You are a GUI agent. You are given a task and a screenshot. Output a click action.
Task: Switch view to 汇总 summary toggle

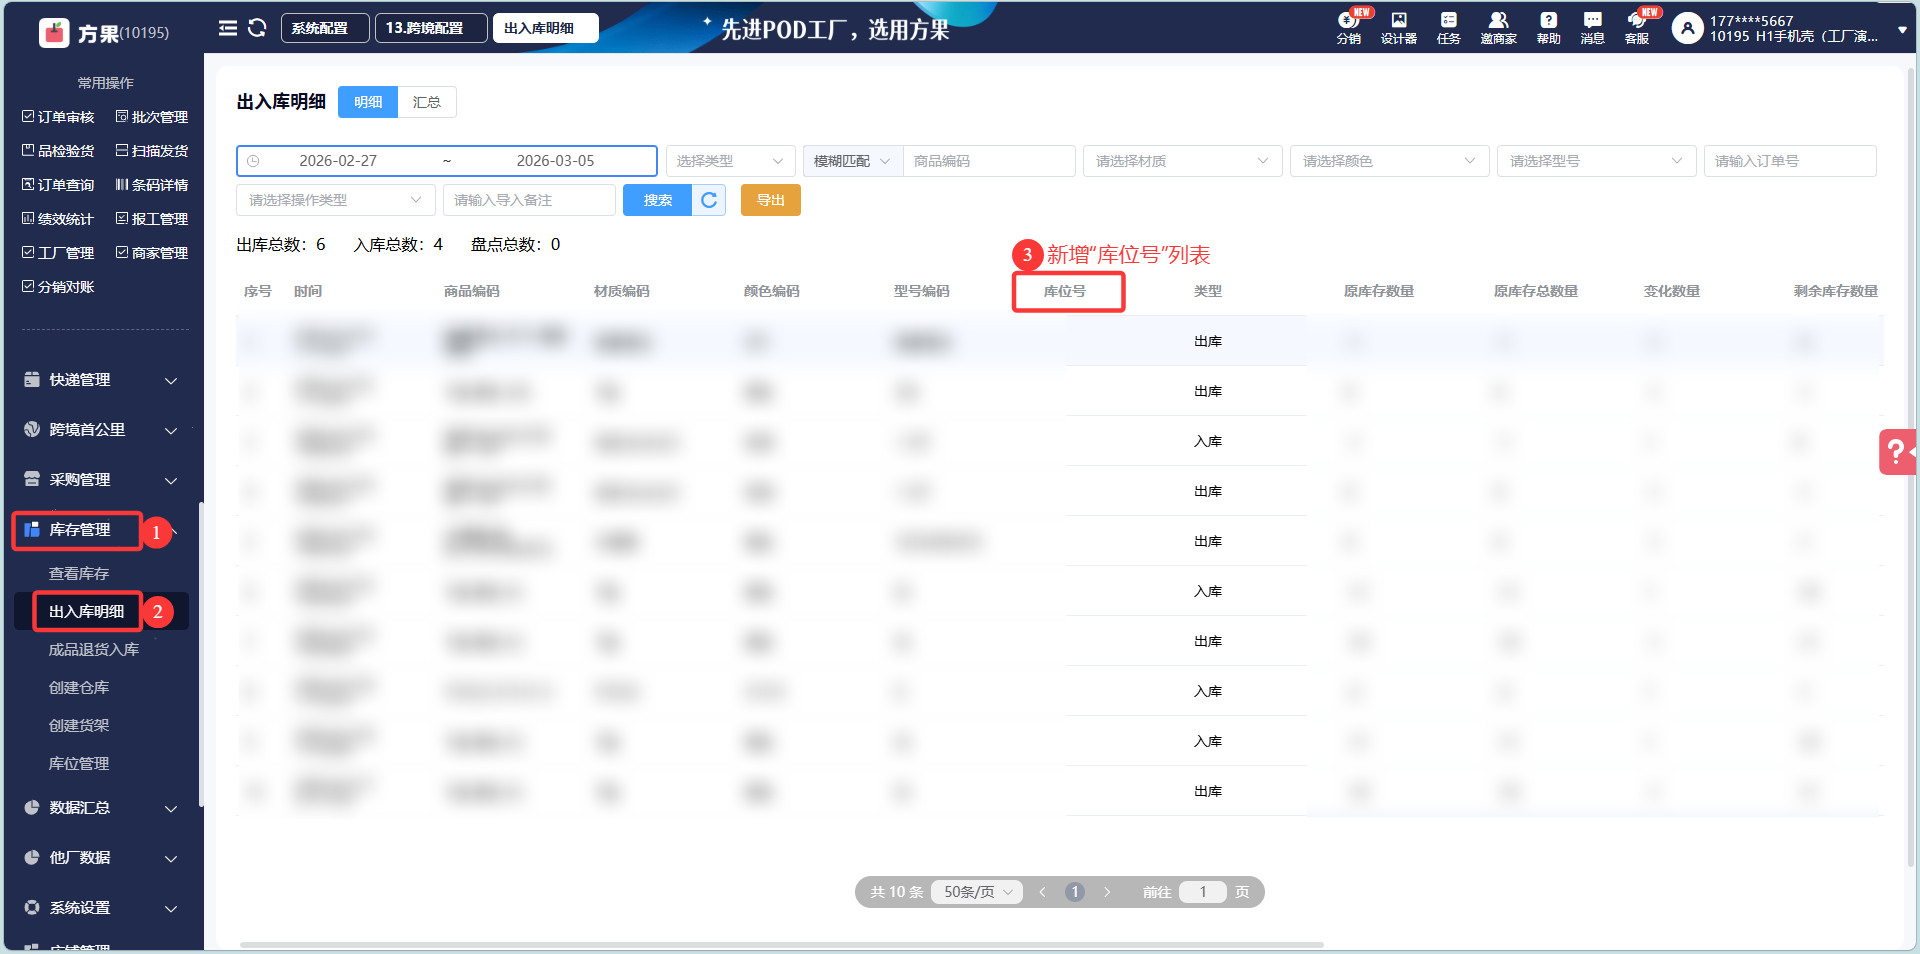click(427, 102)
